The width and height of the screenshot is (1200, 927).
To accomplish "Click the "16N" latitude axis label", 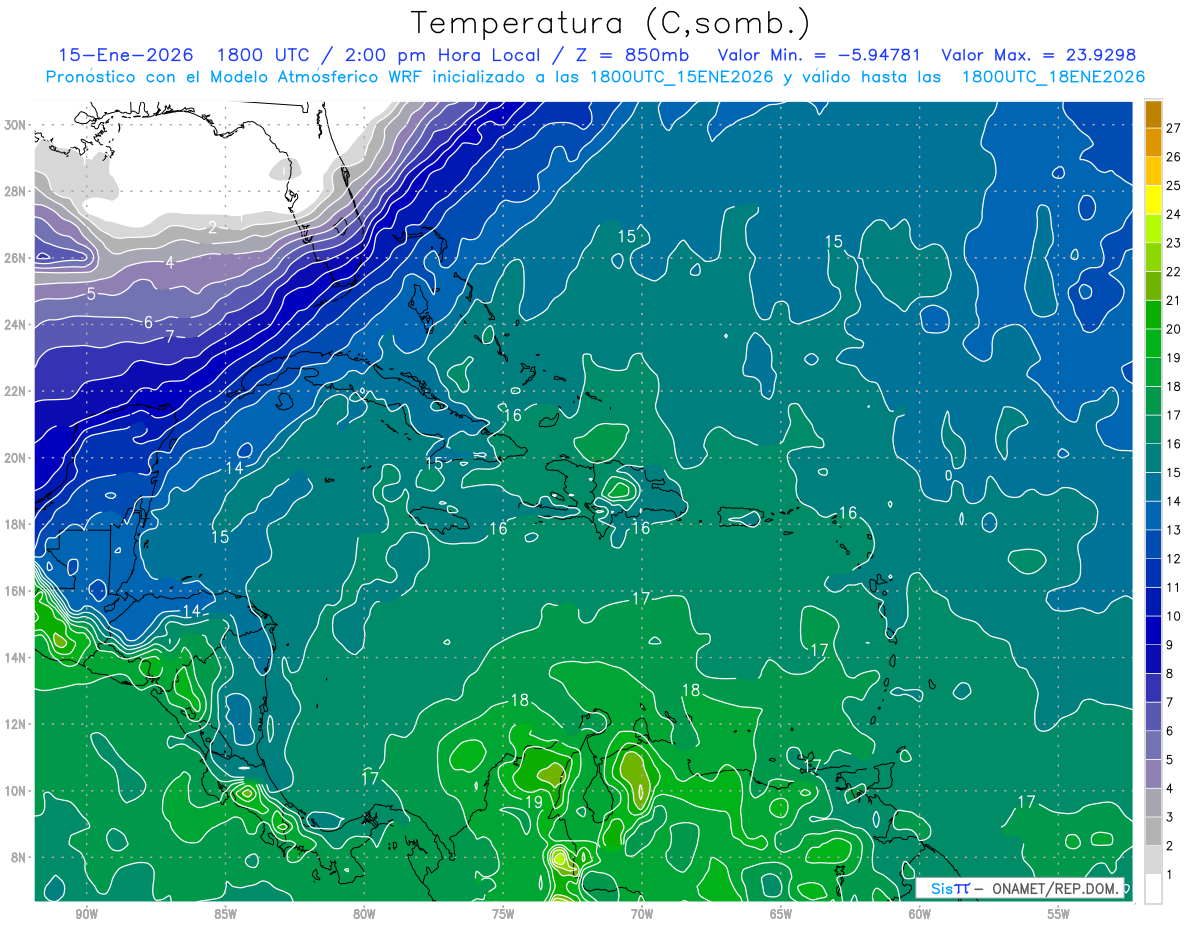I will (x=17, y=591).
